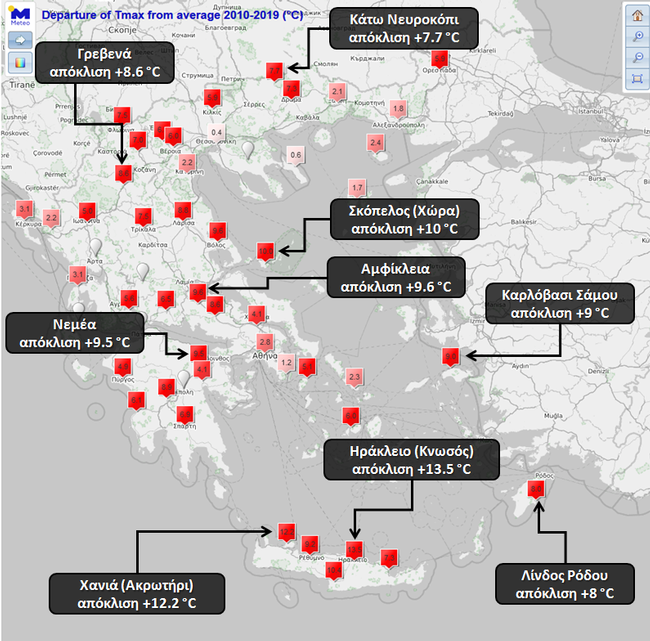
Task: Click the 10.0 marker at Skopelos
Action: pyautogui.click(x=265, y=251)
